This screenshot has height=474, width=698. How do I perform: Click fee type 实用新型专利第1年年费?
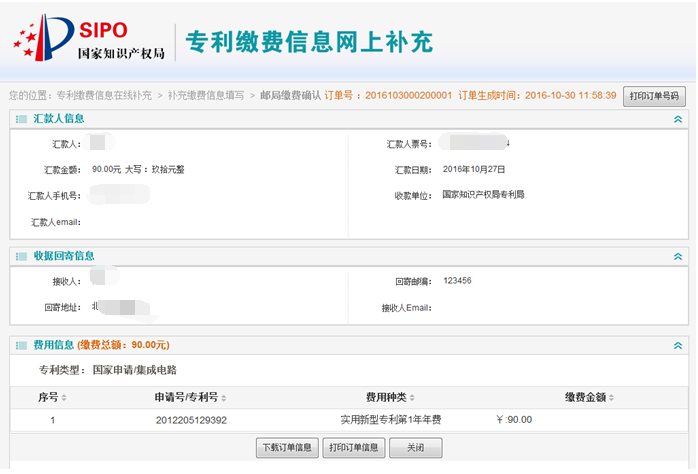[390, 420]
